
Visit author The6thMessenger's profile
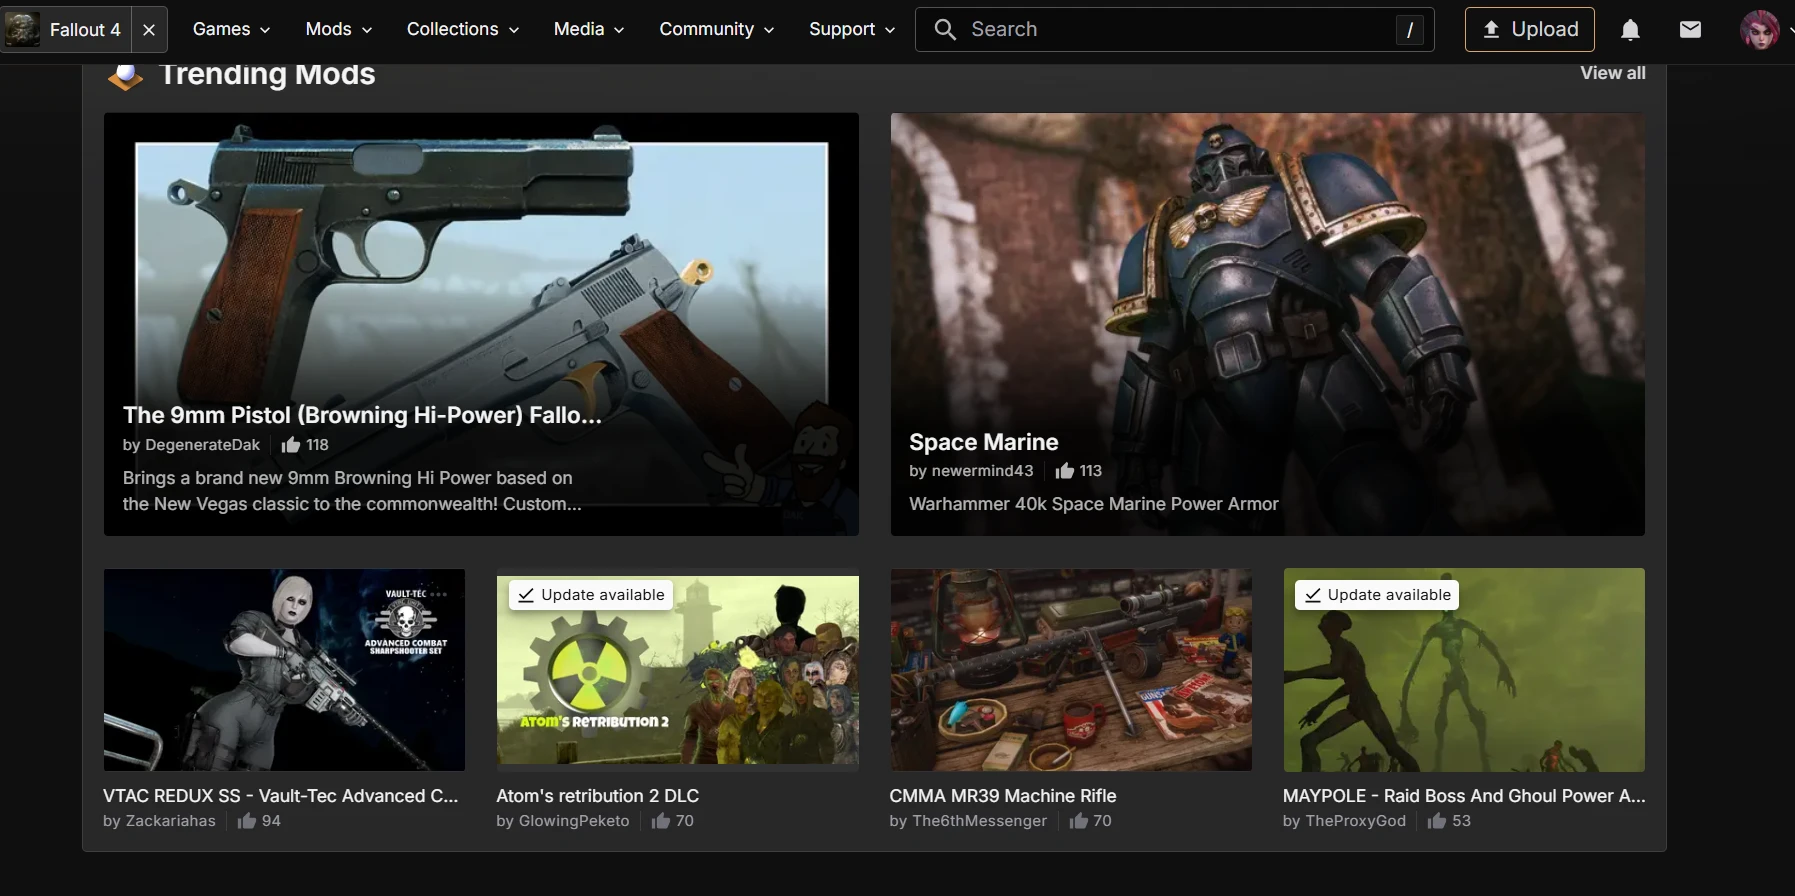tap(979, 821)
